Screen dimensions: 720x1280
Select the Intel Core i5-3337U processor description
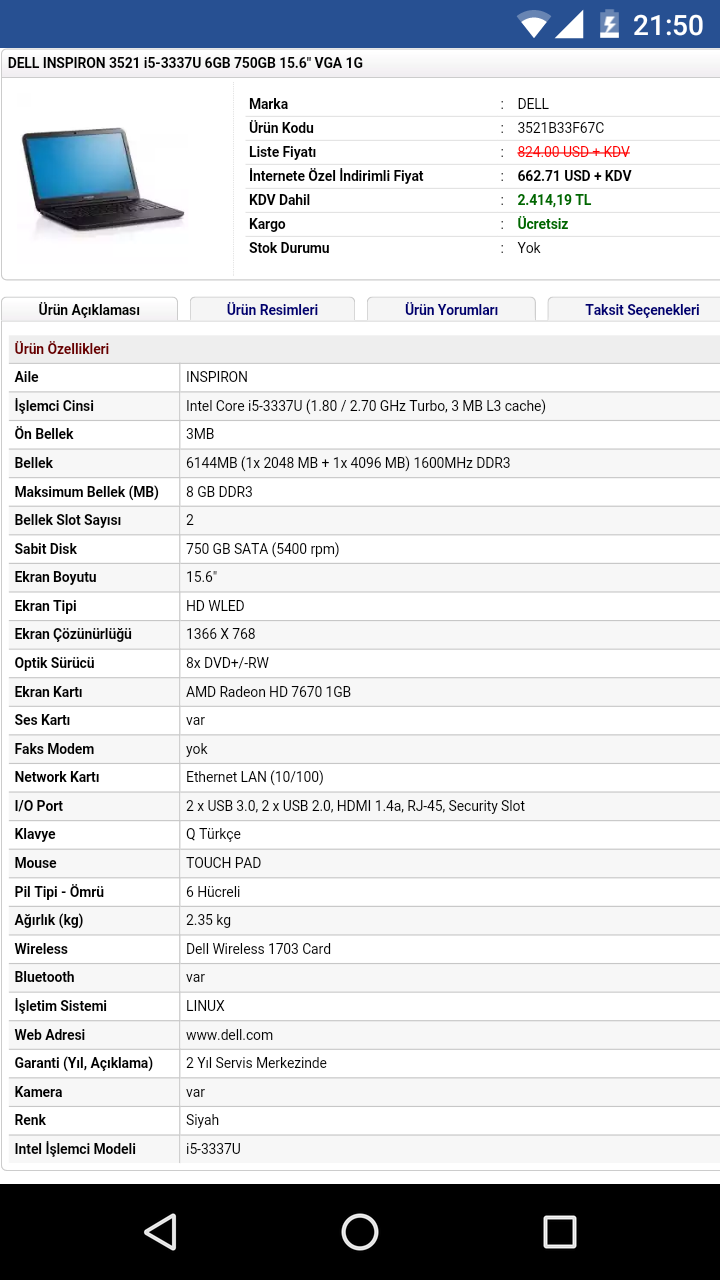pyautogui.click(x=366, y=406)
